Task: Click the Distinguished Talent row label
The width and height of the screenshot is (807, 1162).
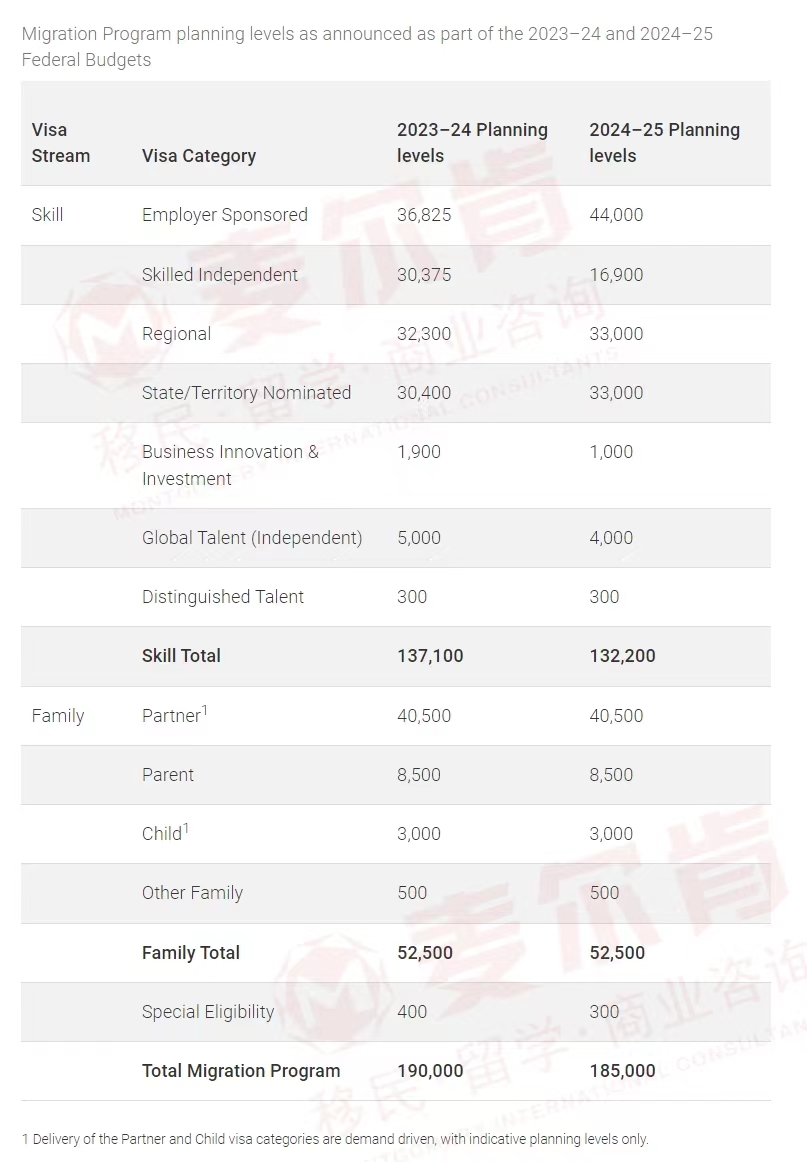Action: (x=222, y=597)
